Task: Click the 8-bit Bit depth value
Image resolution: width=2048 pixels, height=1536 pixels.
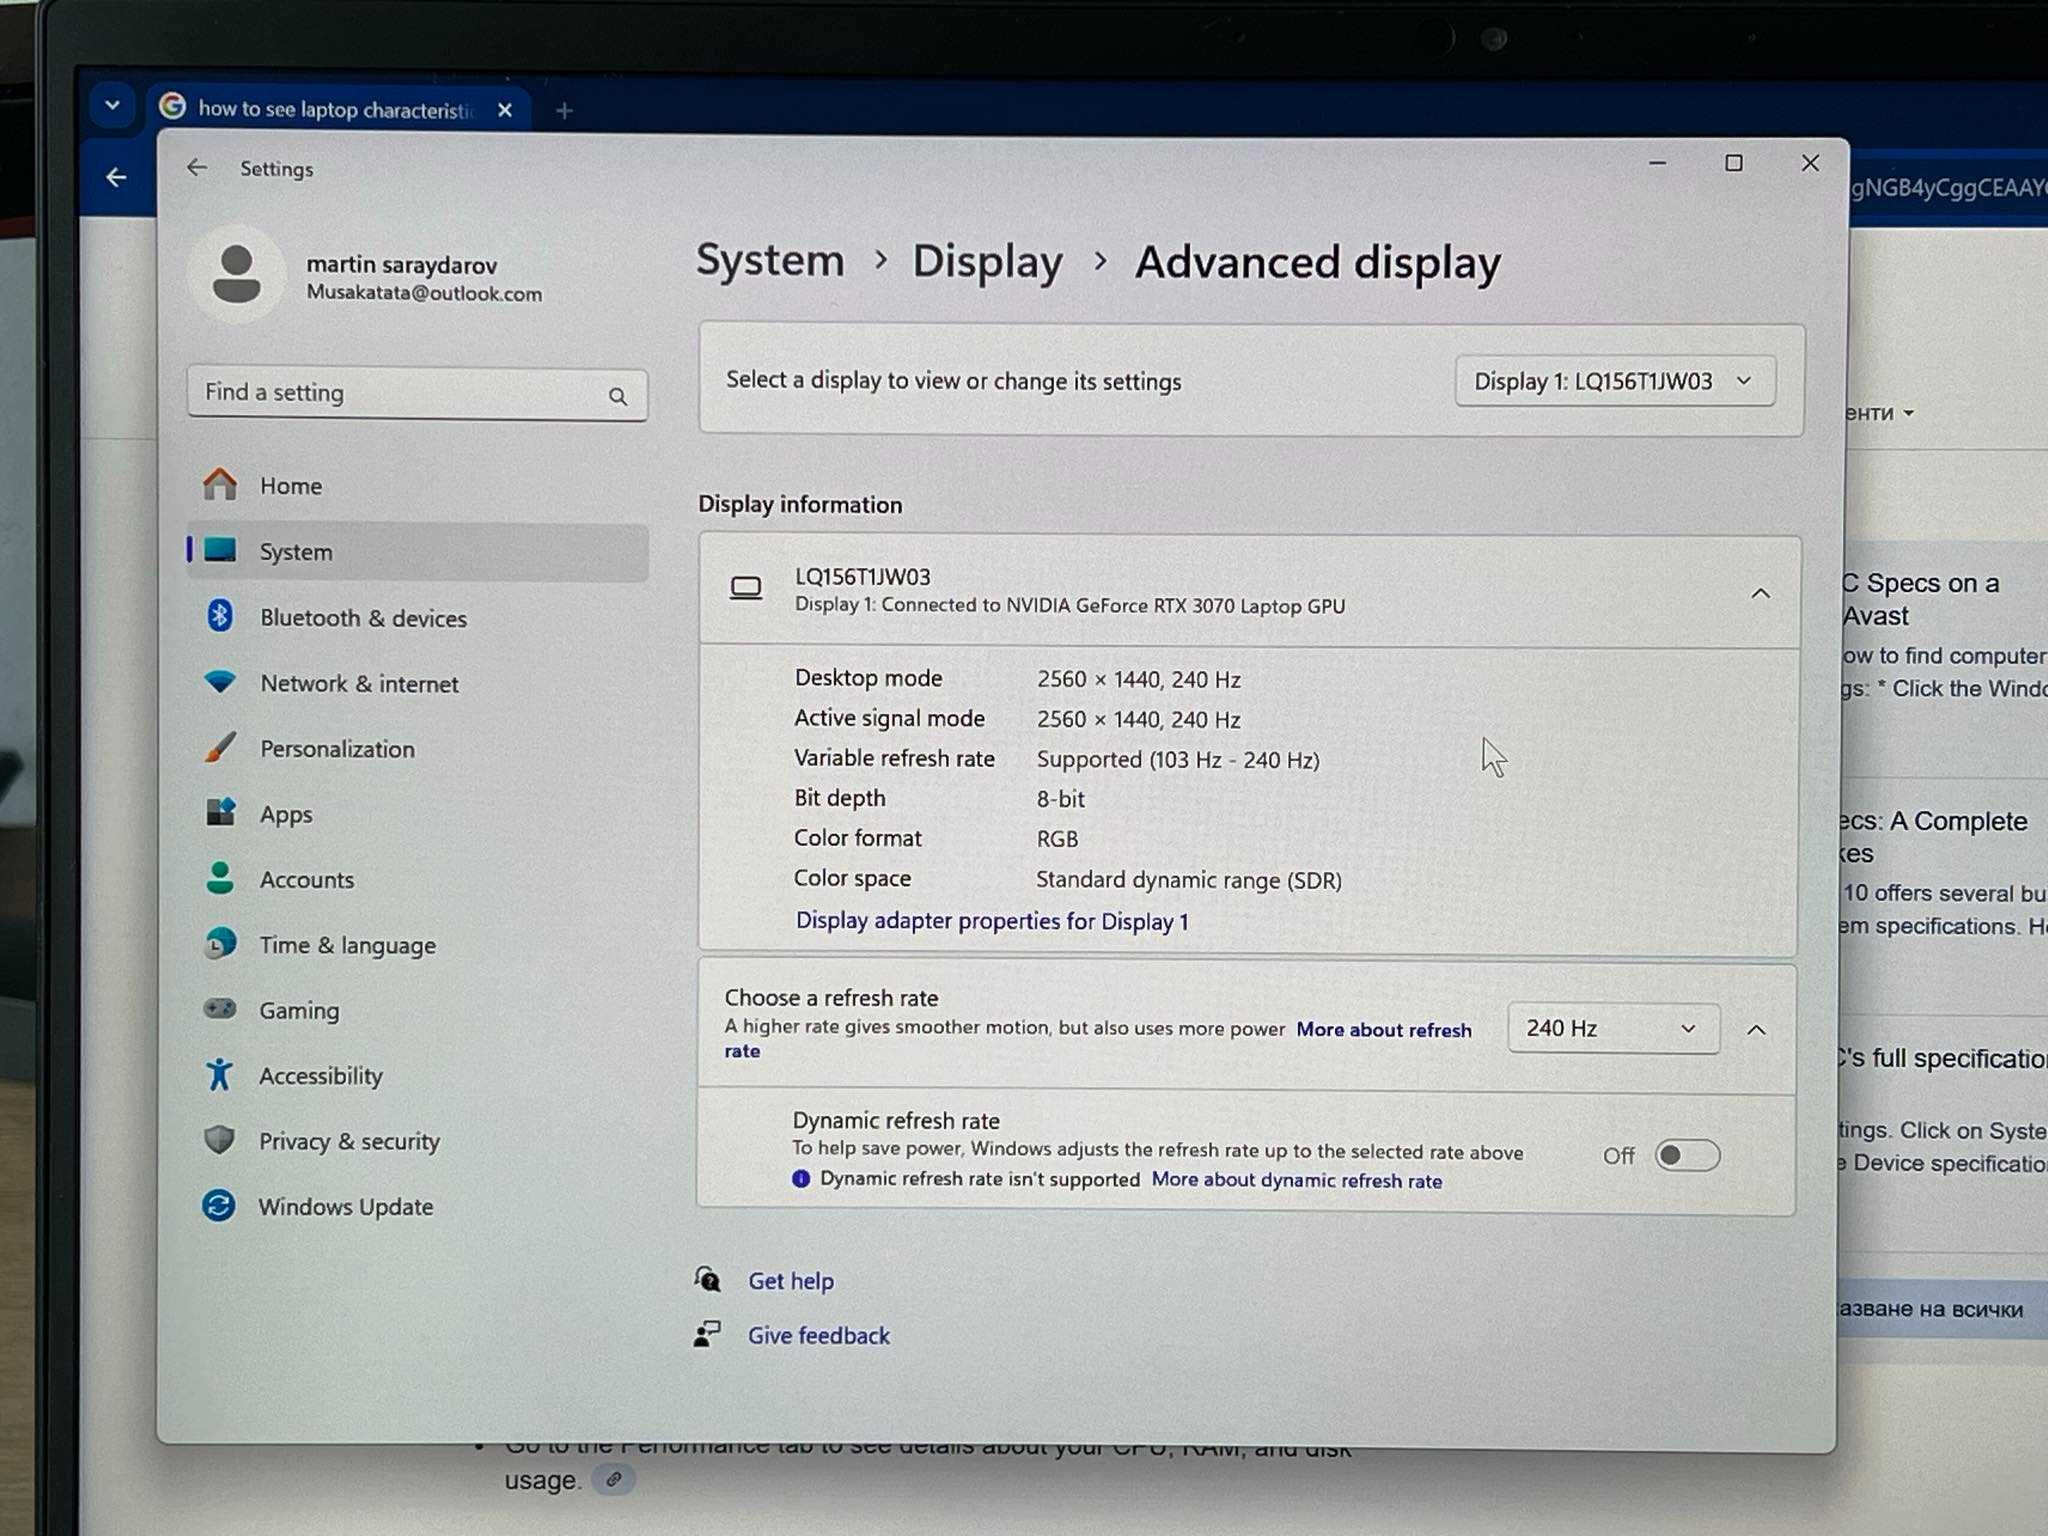Action: pyautogui.click(x=1060, y=799)
